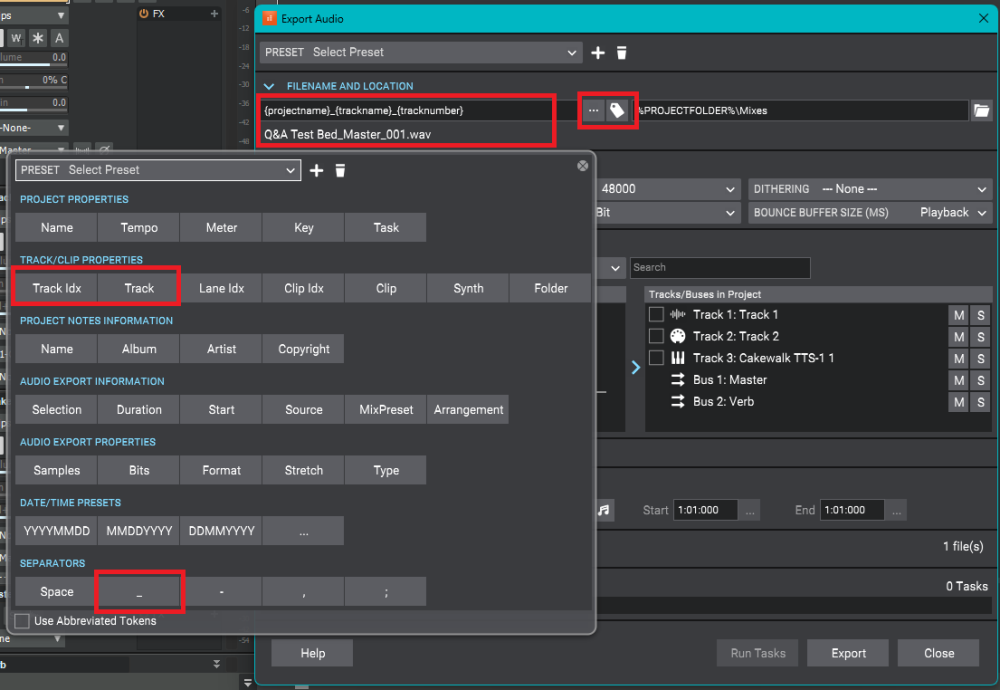Insert the Track Idx token

[57, 288]
